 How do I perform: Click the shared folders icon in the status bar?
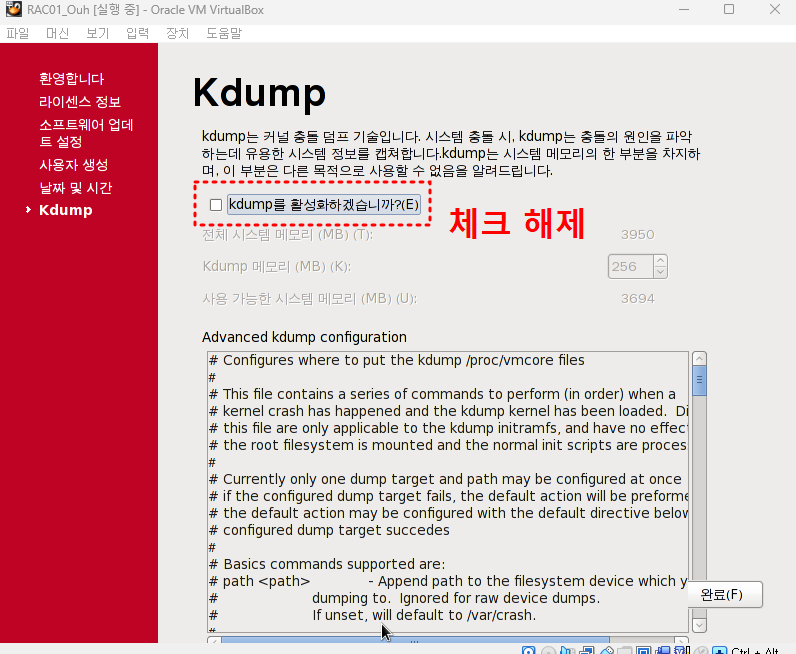(624, 650)
